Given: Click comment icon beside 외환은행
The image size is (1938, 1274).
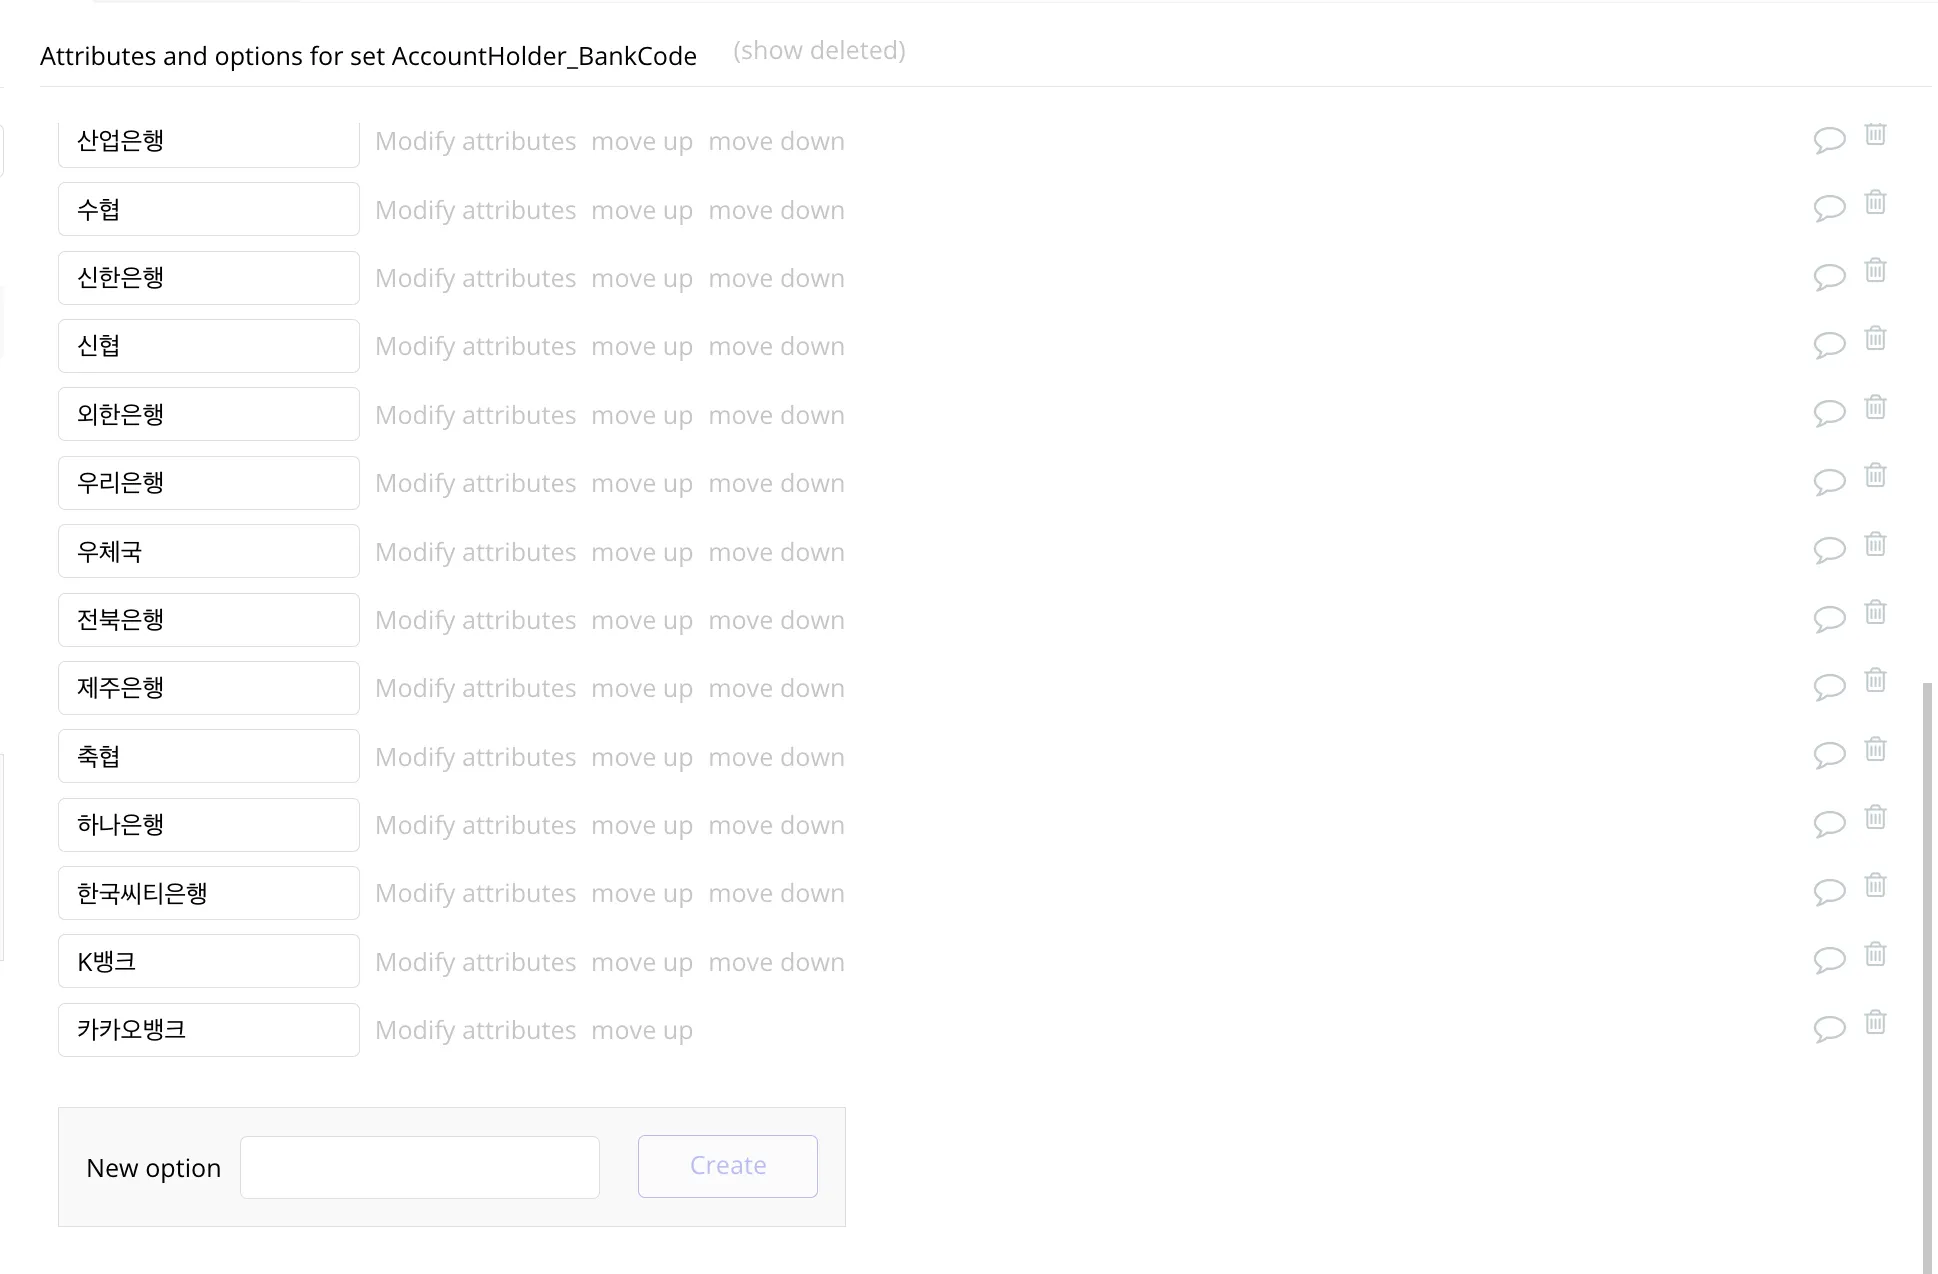Looking at the screenshot, I should pos(1829,413).
